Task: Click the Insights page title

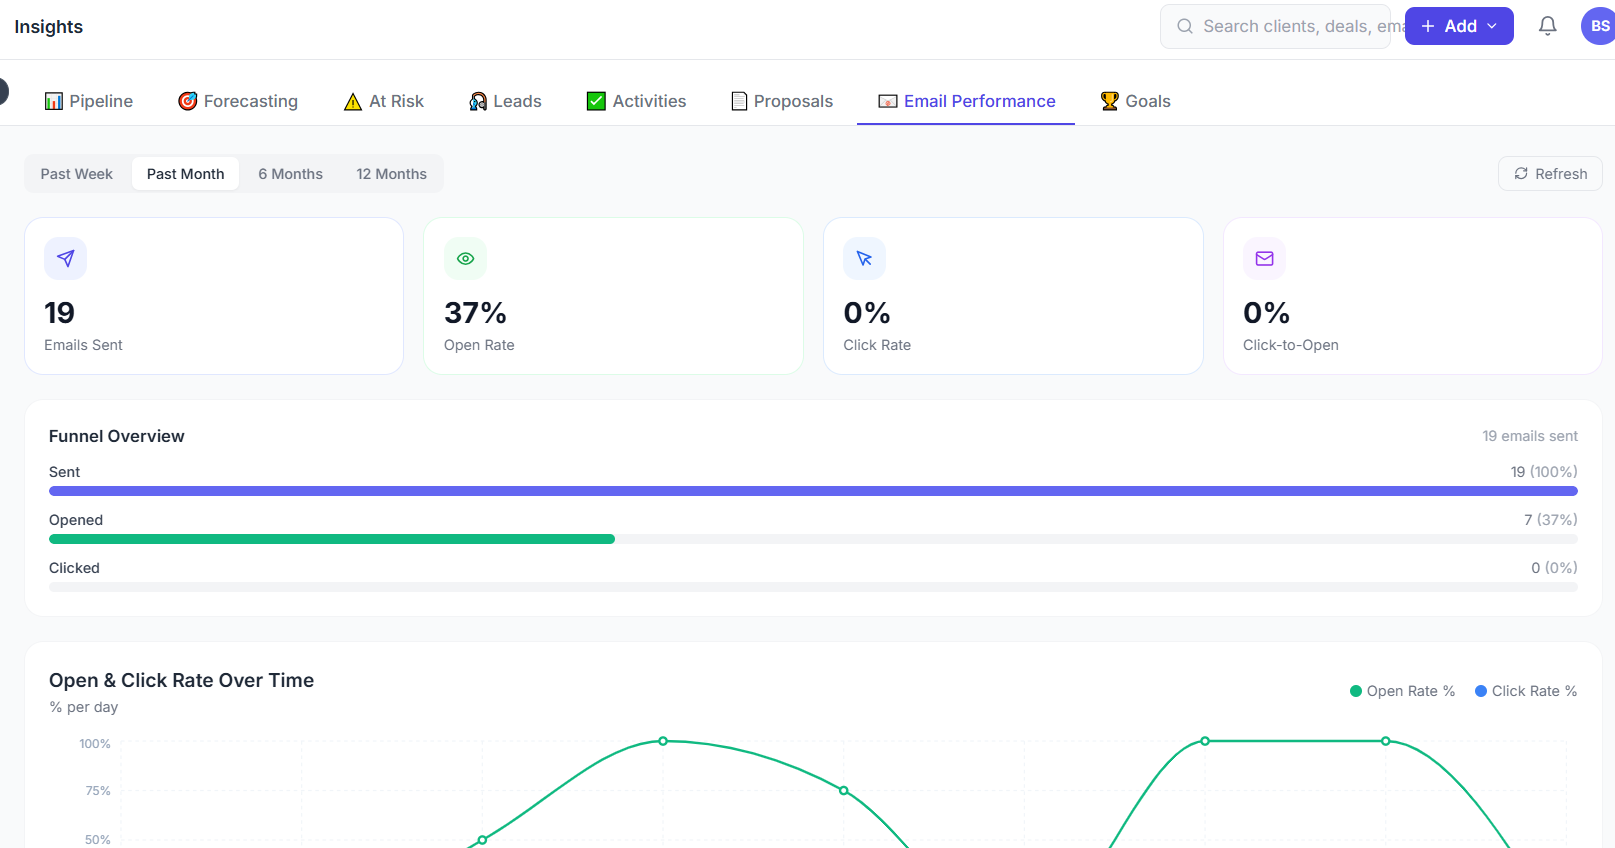Action: (x=49, y=27)
